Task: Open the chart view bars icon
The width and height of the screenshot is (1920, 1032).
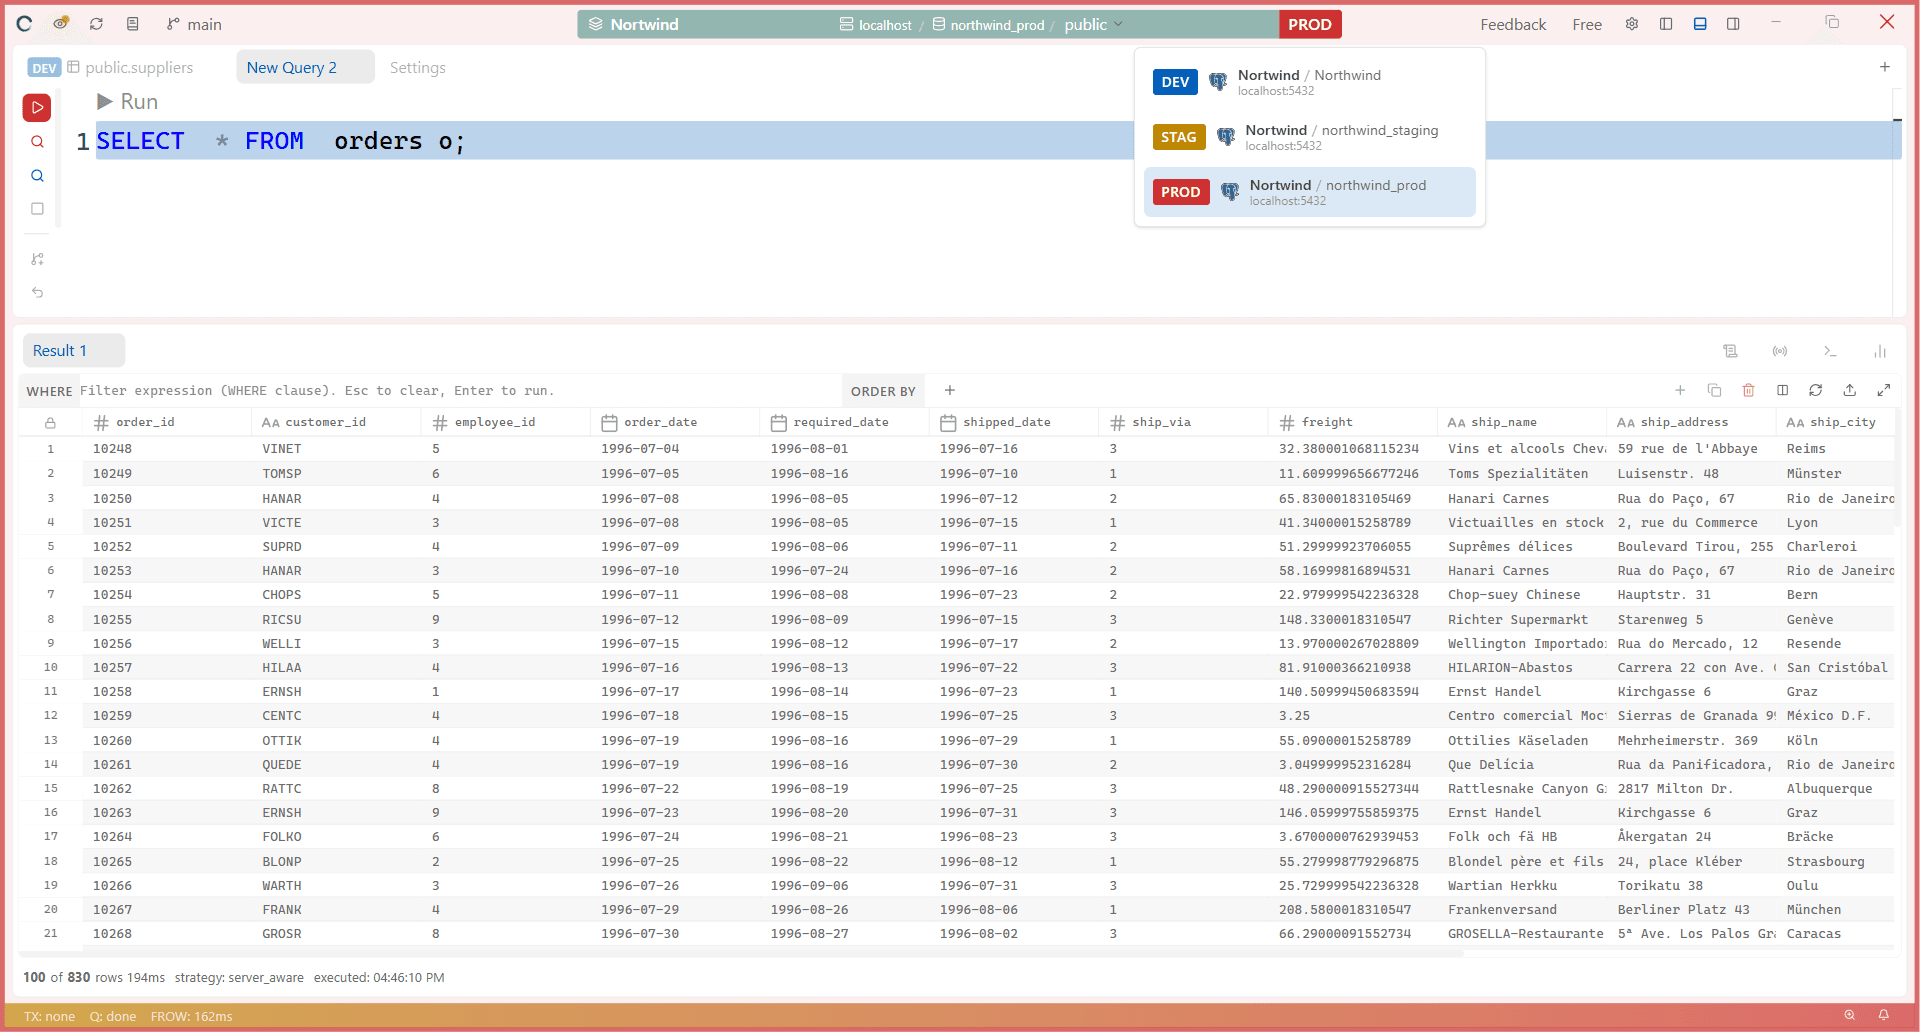Action: pos(1880,351)
